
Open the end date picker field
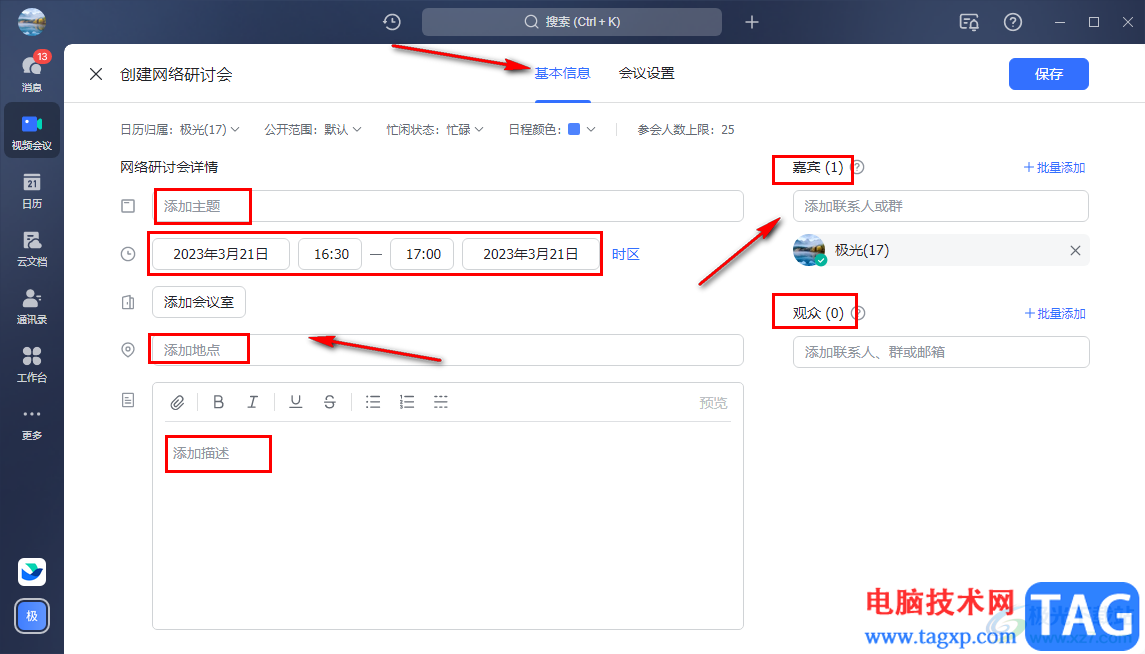tap(531, 254)
